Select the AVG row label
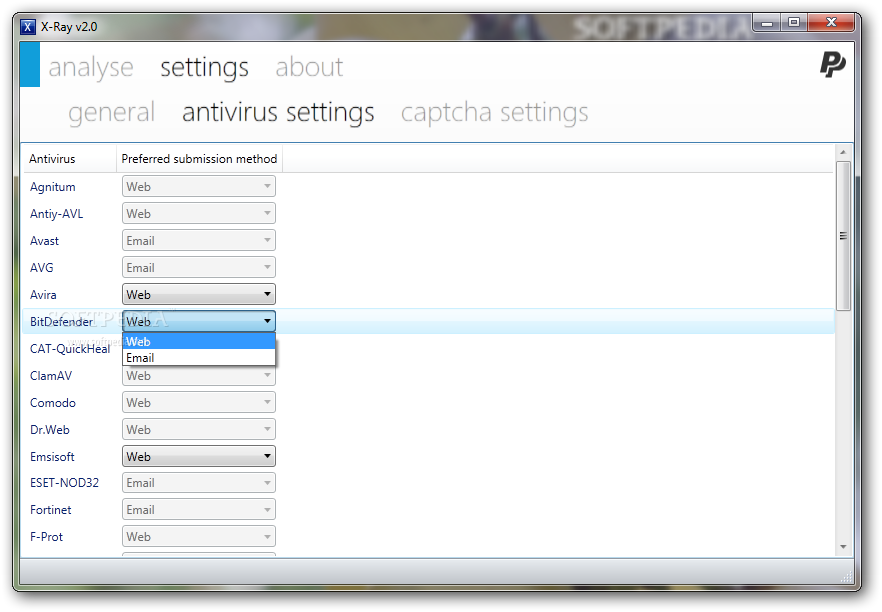The image size is (882, 612). [42, 268]
